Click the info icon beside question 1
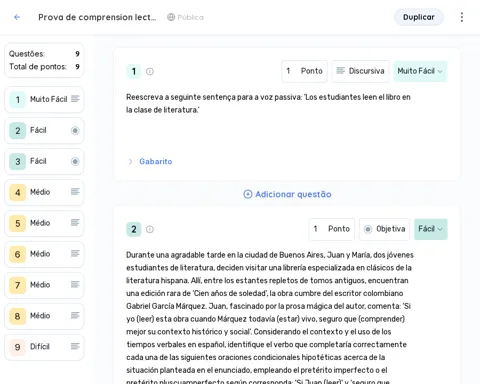This screenshot has height=384, width=480. [x=150, y=71]
